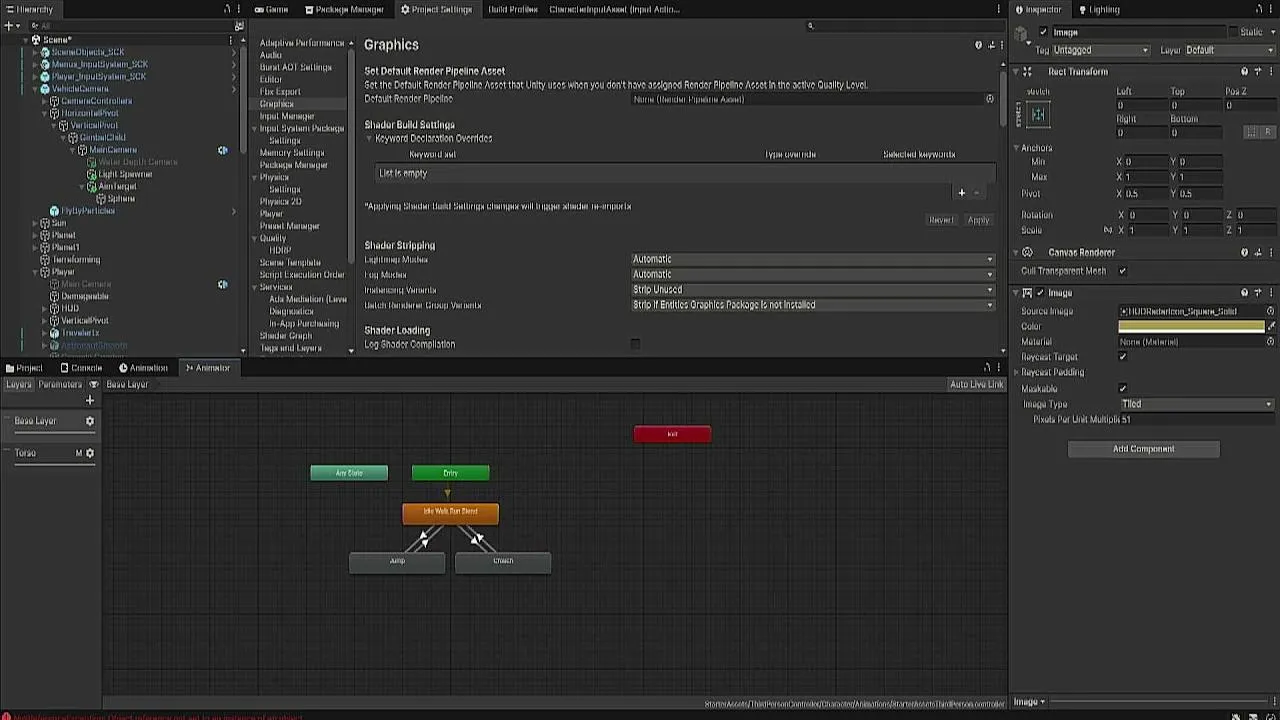Image resolution: width=1280 pixels, height=720 pixels.
Task: Open Image component more options menu
Action: (1271, 293)
